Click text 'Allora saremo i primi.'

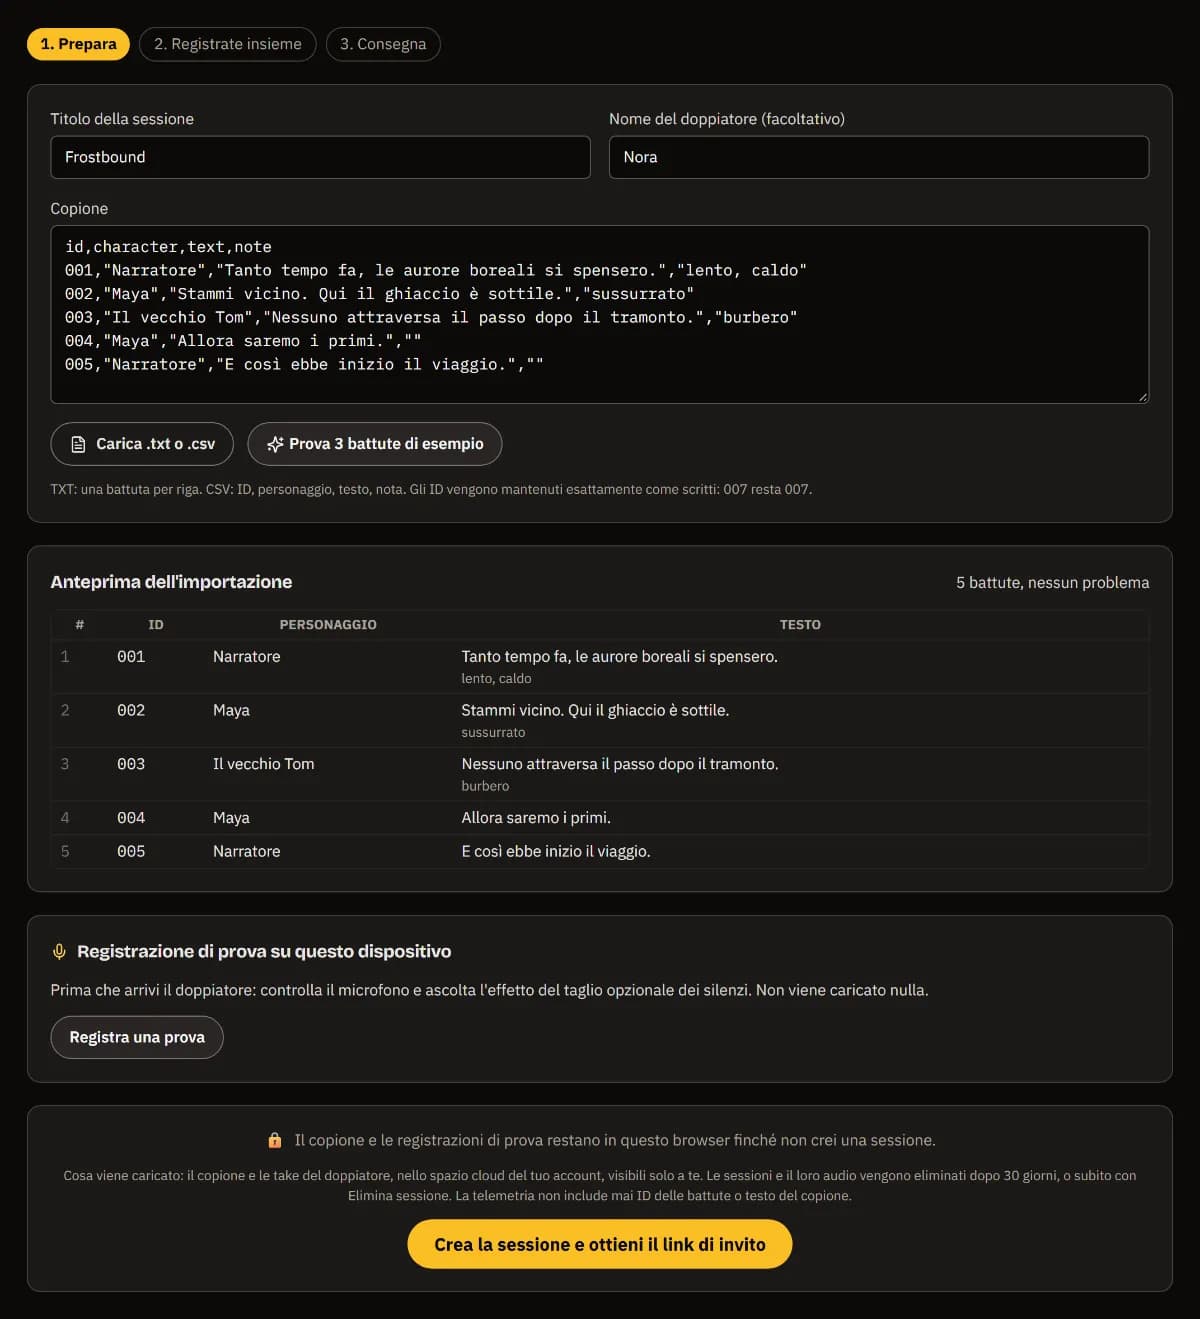pyautogui.click(x=536, y=817)
